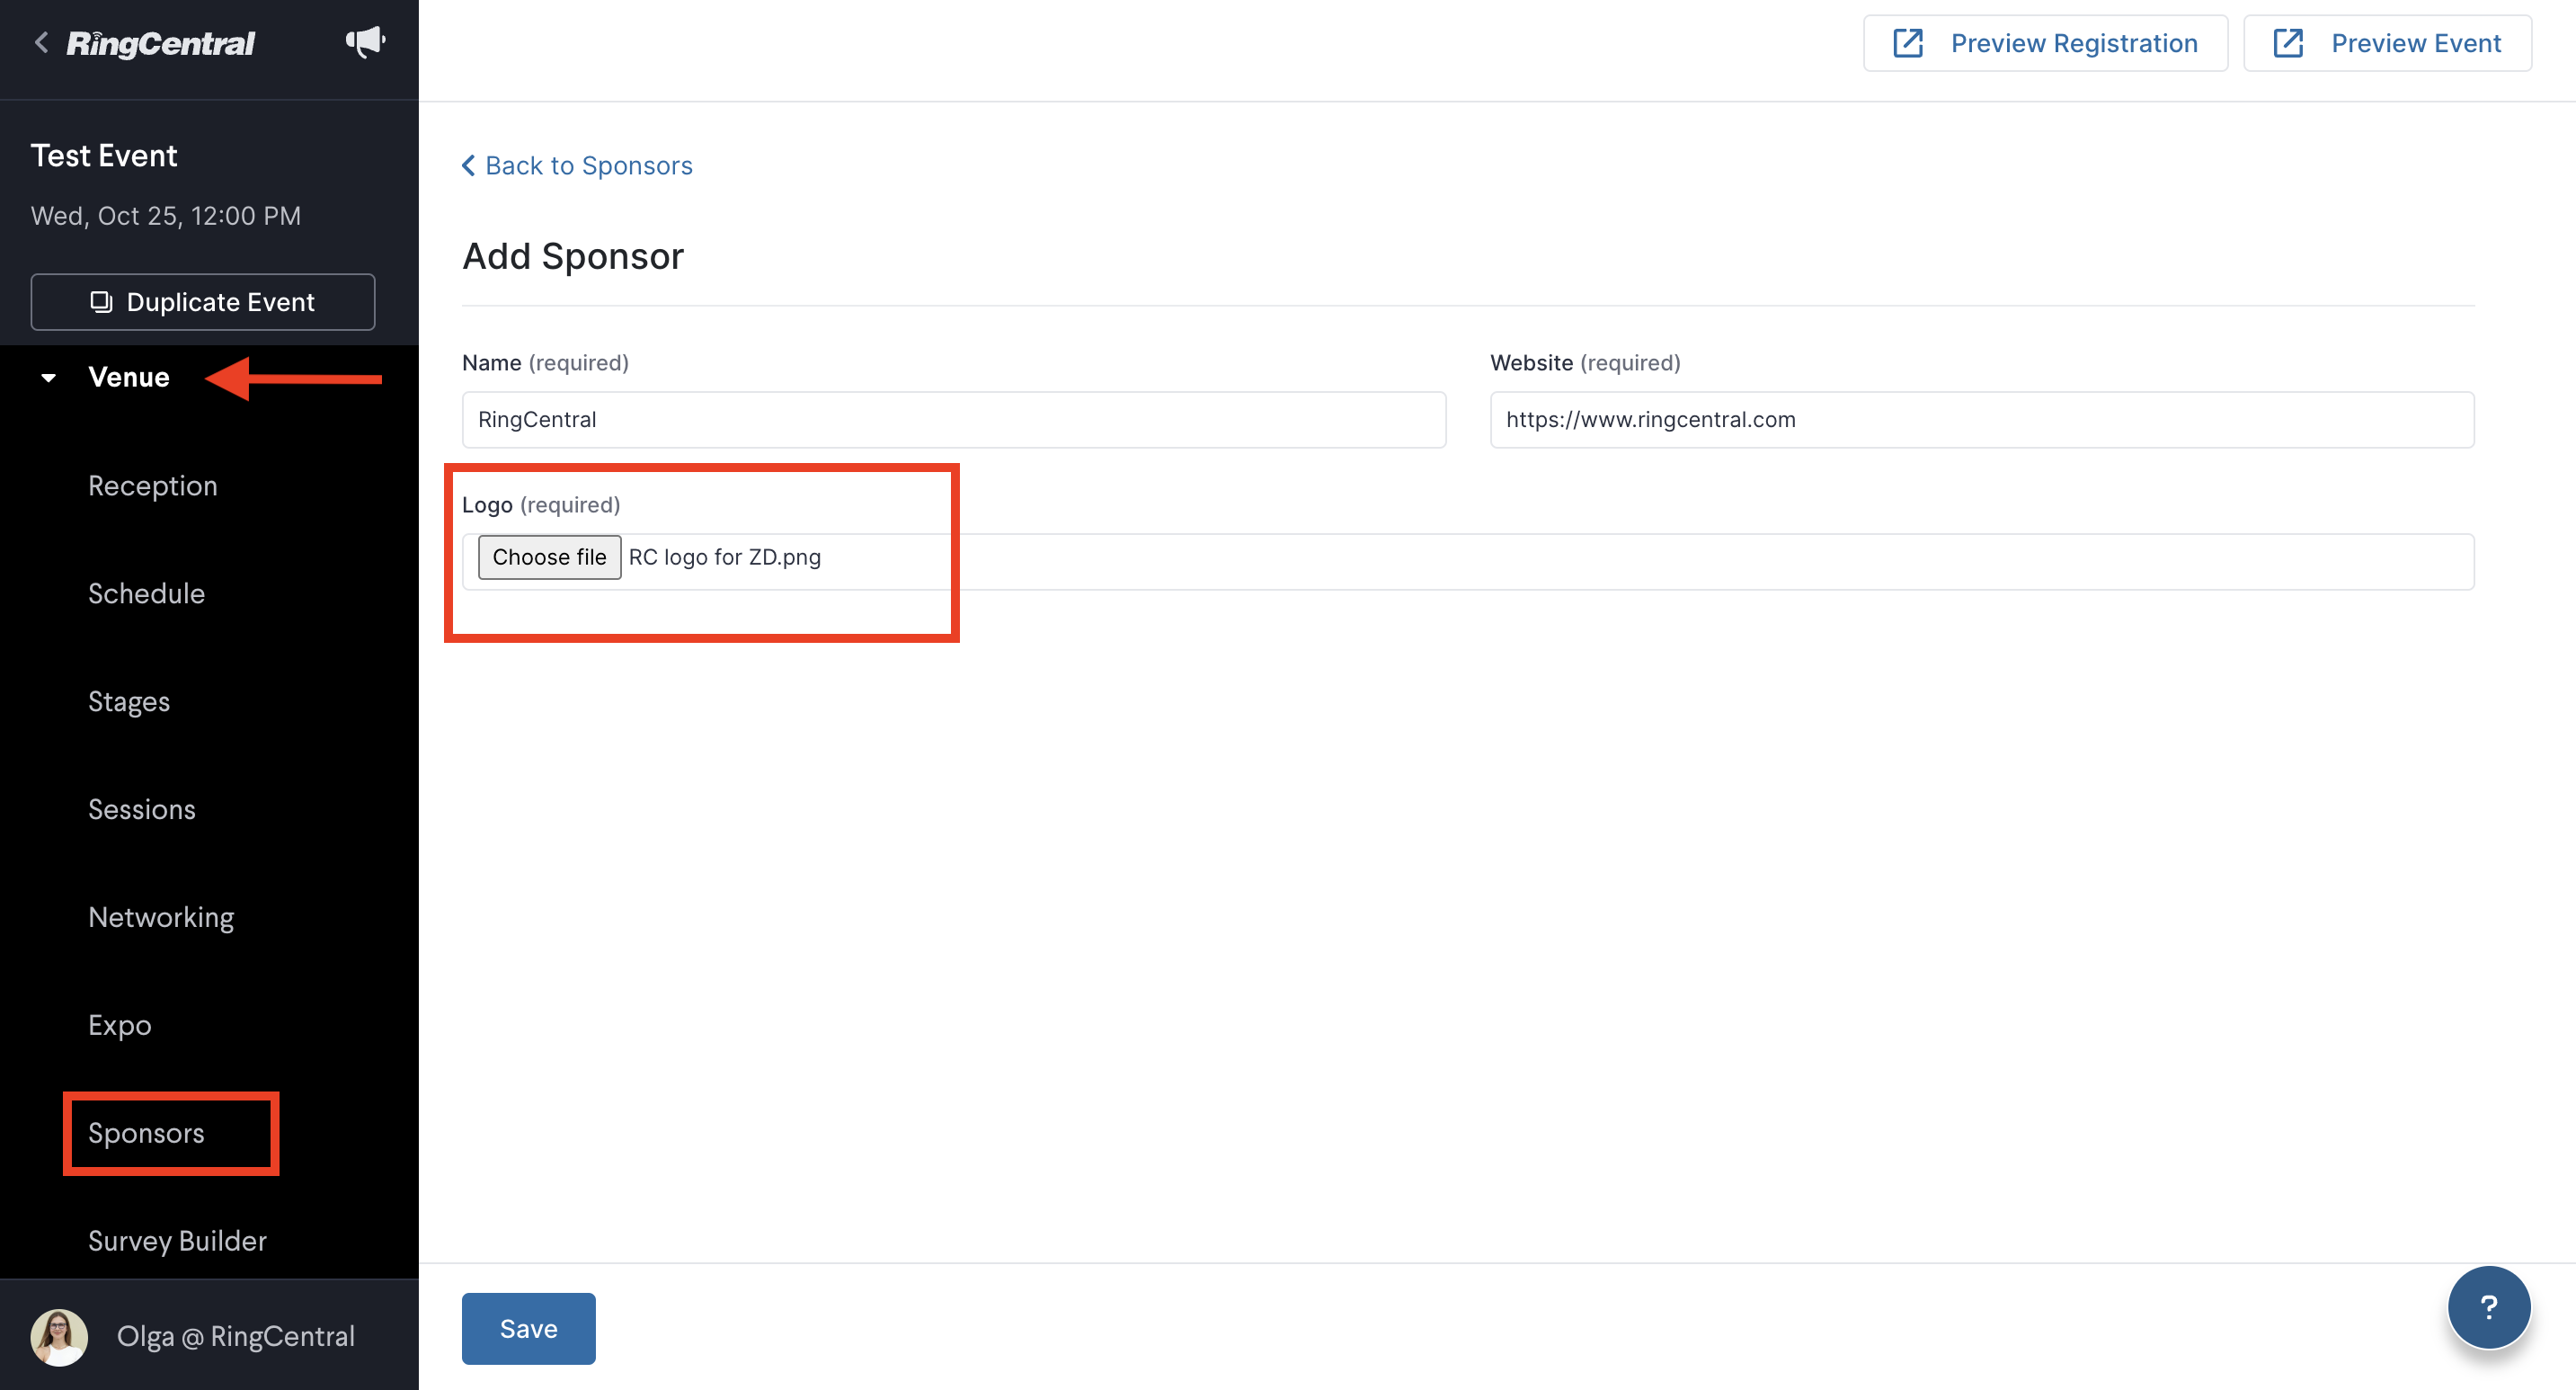The width and height of the screenshot is (2576, 1390).
Task: Select the Venue menu heading
Action: tap(128, 377)
